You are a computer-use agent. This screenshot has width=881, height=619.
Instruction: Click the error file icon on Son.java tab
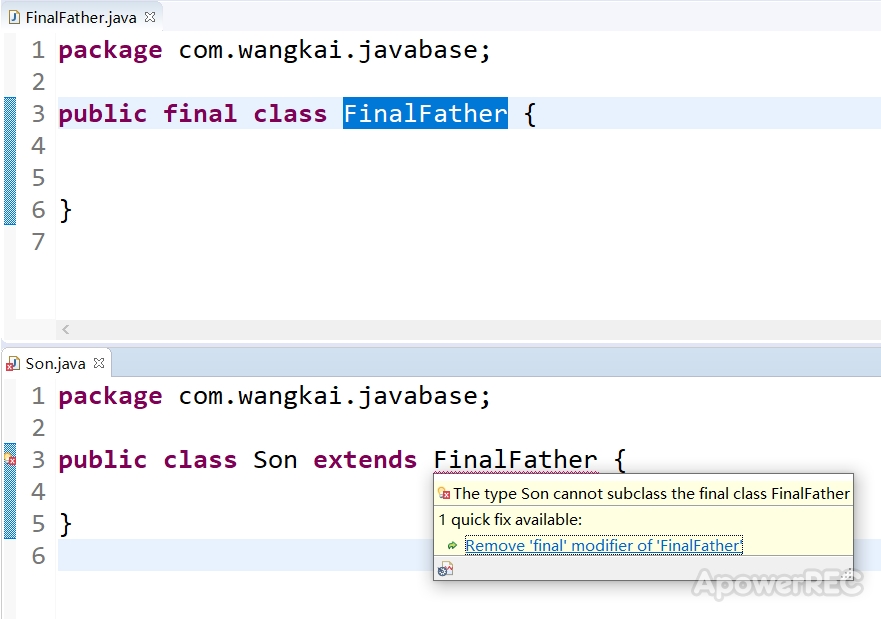[x=12, y=364]
